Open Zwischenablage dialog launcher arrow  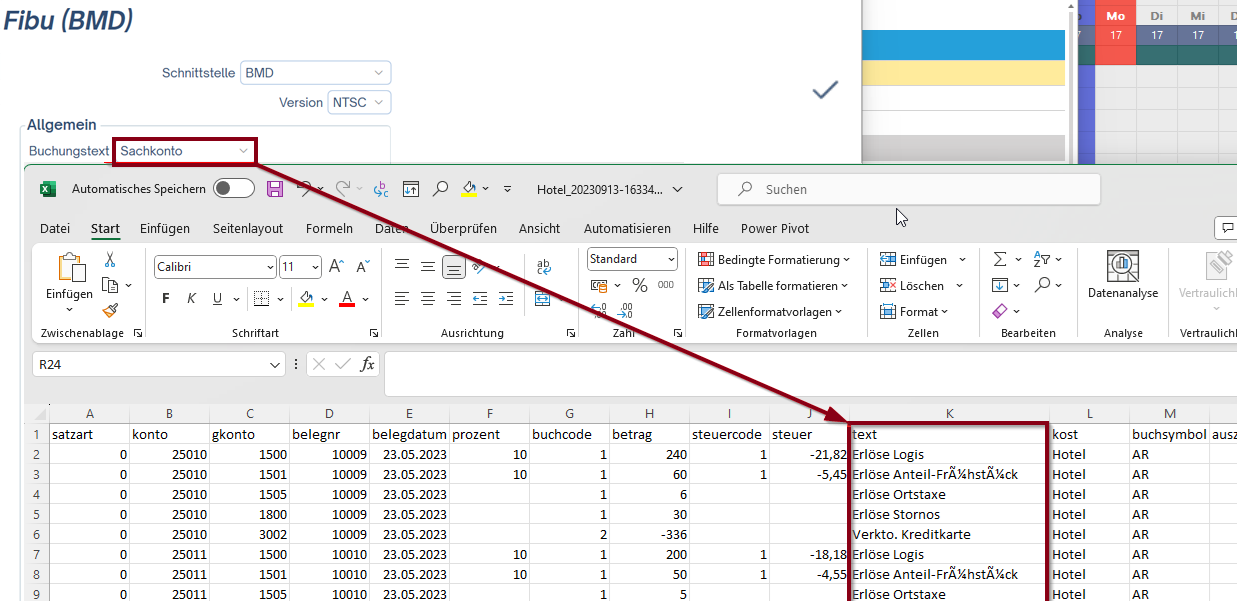click(137, 333)
